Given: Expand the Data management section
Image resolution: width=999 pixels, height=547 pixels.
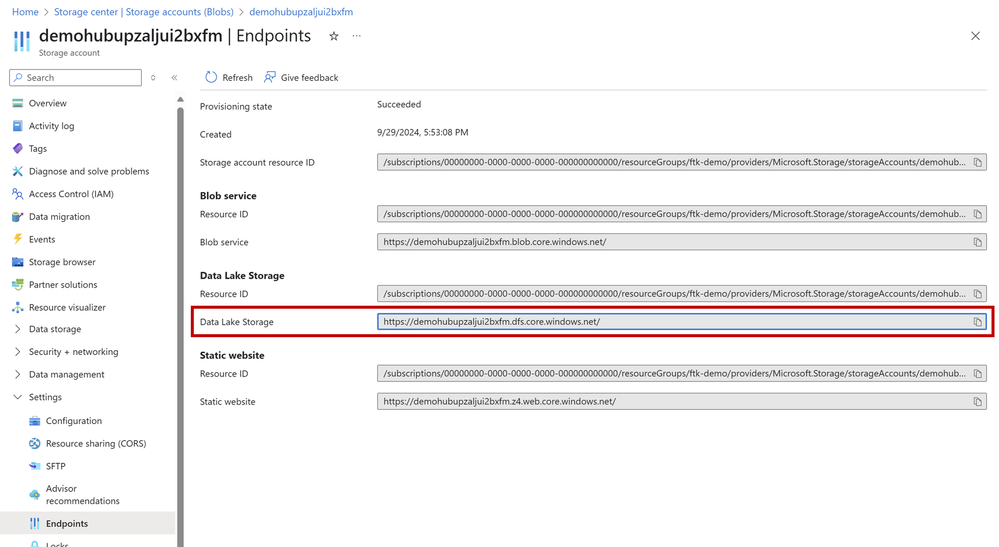Looking at the screenshot, I should [17, 374].
